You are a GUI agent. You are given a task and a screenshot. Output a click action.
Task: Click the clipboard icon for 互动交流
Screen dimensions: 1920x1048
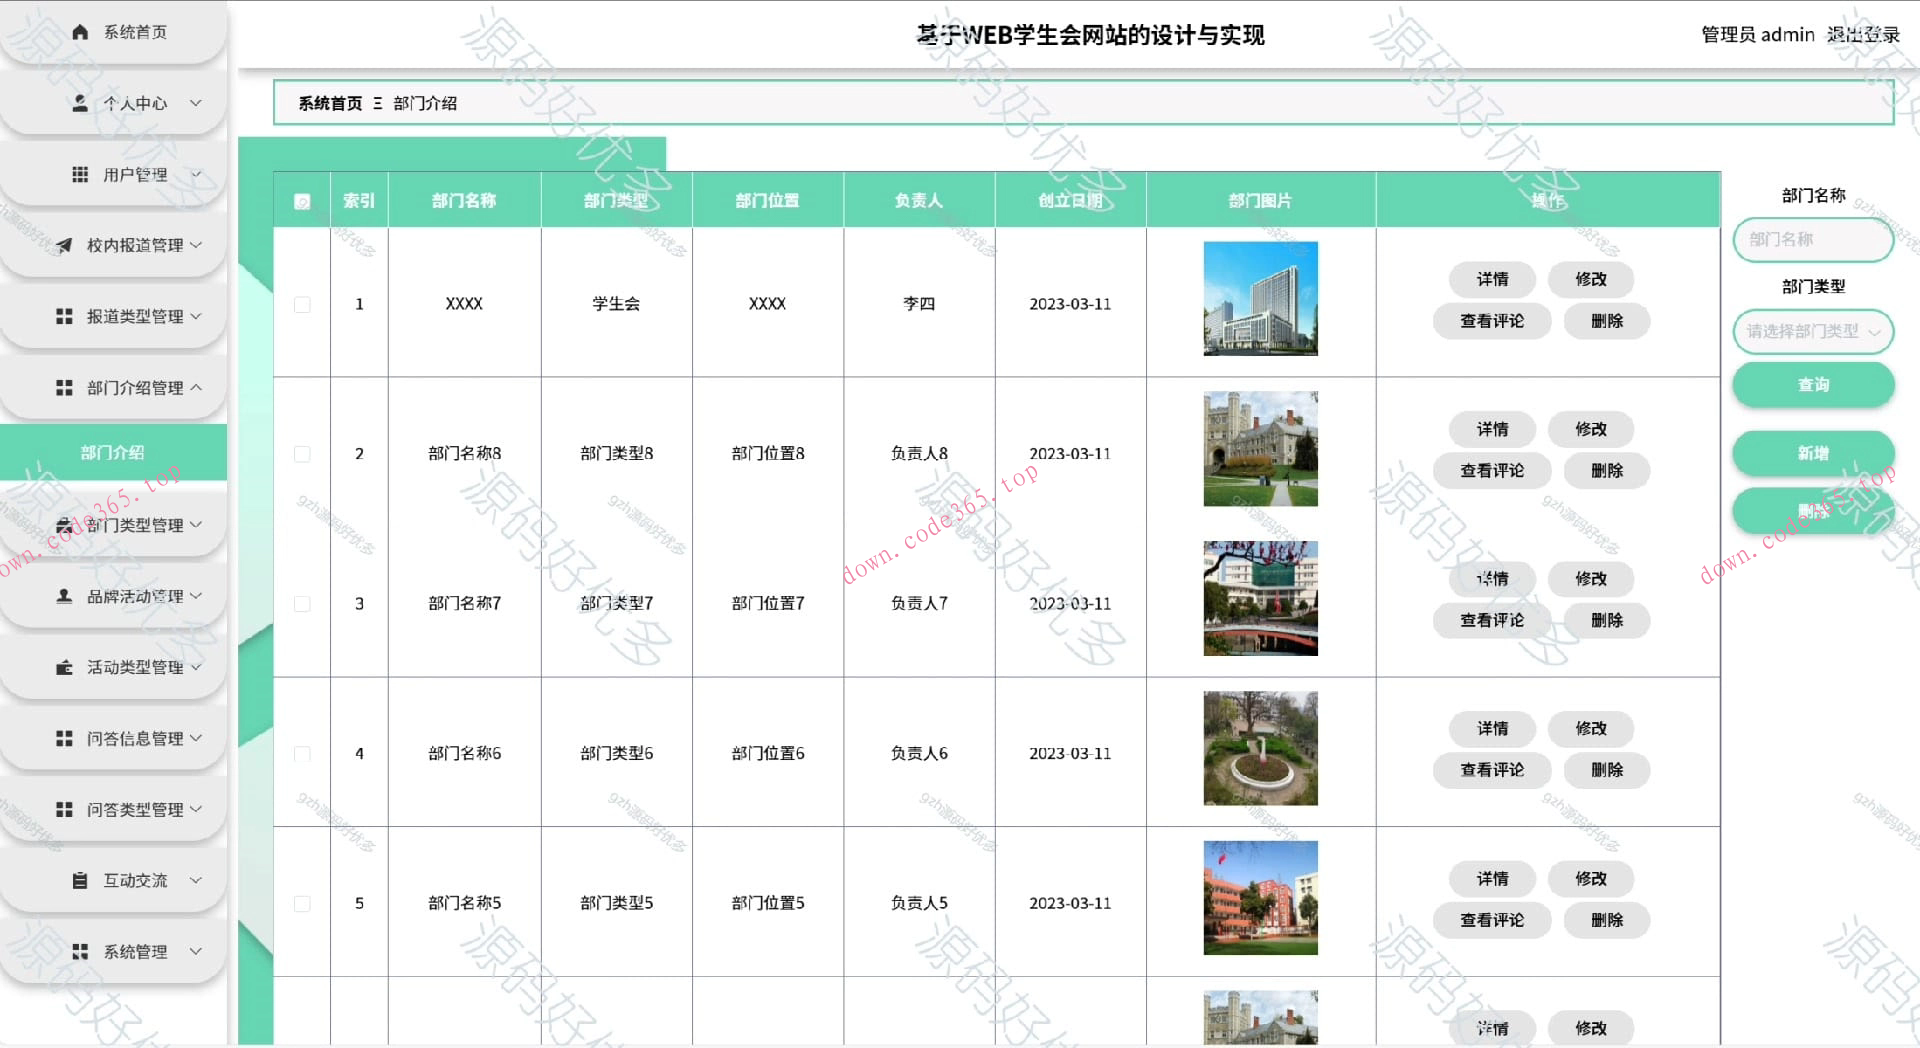click(81, 881)
